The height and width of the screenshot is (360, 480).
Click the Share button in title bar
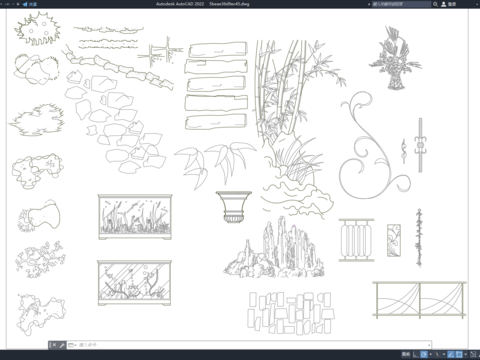tap(30, 4)
